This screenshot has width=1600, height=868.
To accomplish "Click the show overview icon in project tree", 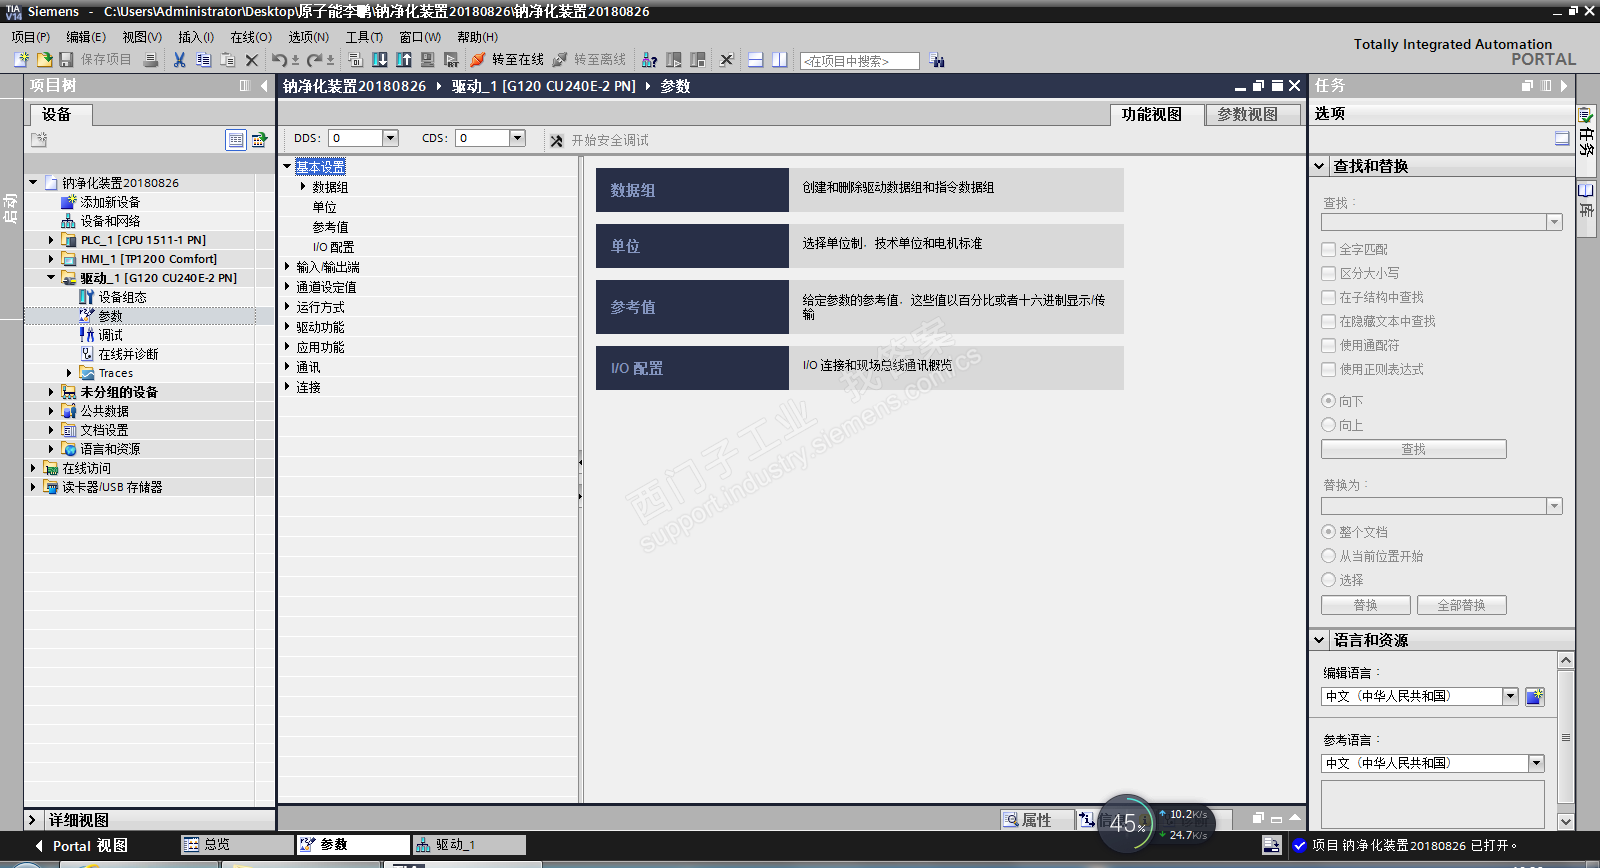I will pos(236,140).
